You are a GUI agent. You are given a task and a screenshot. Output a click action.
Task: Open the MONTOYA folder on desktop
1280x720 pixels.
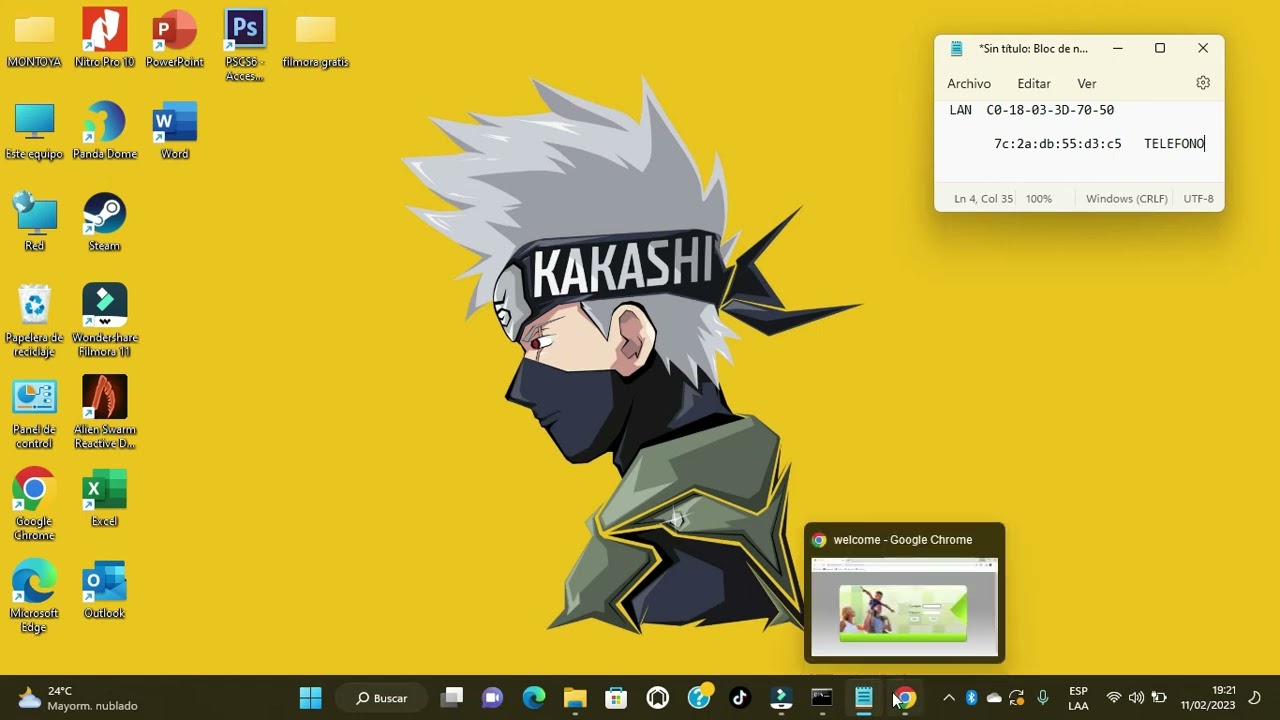[34, 40]
